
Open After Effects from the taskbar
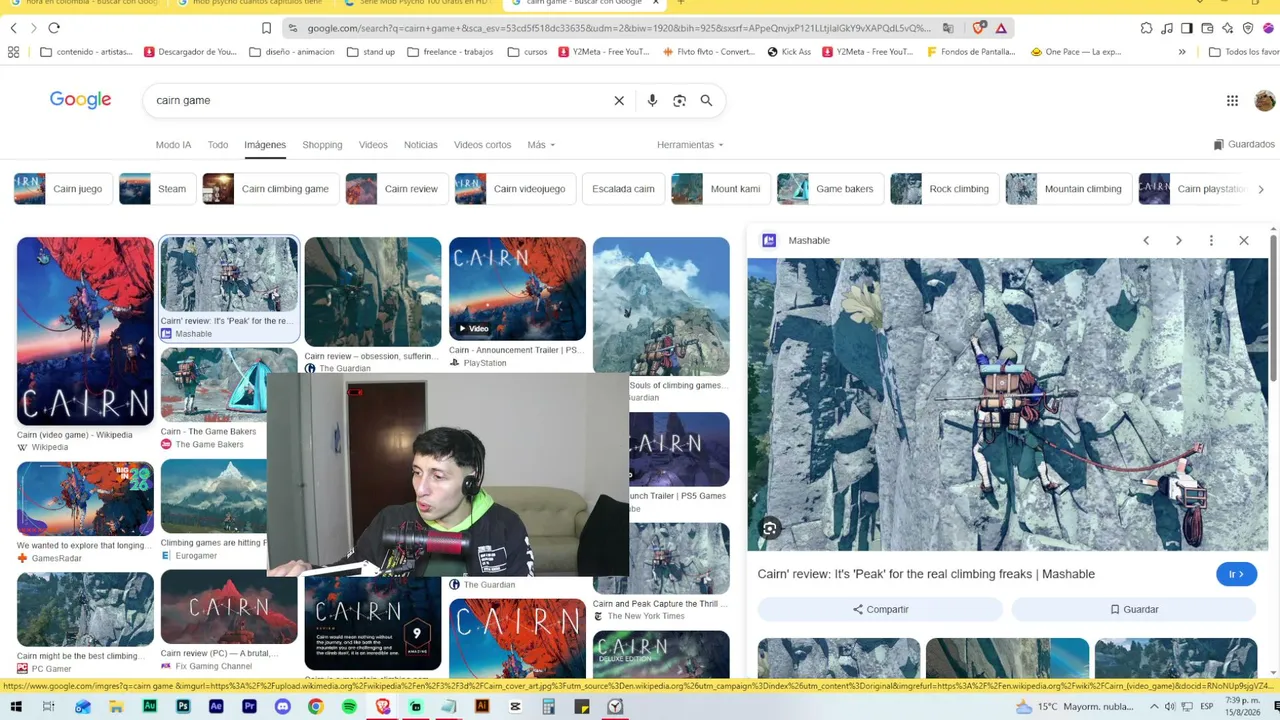(216, 707)
